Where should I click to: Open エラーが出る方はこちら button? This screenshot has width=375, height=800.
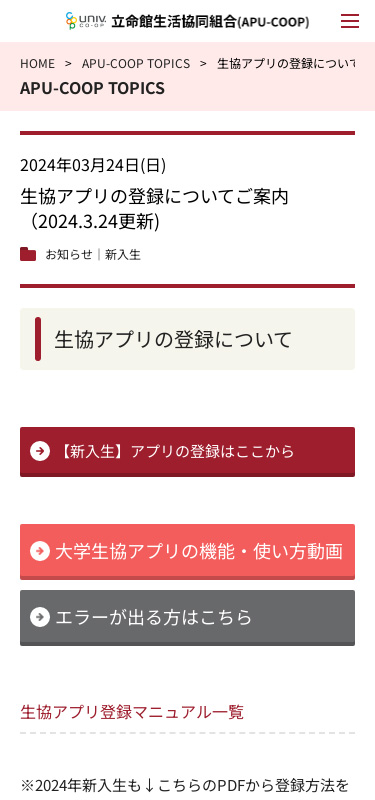point(187,618)
